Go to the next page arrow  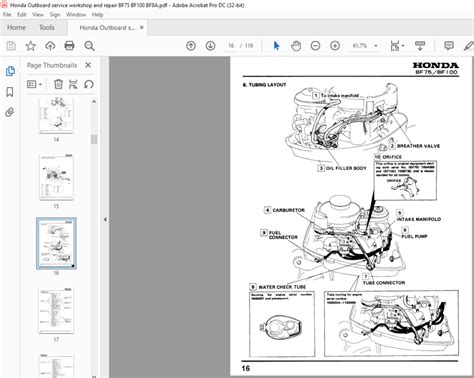210,46
